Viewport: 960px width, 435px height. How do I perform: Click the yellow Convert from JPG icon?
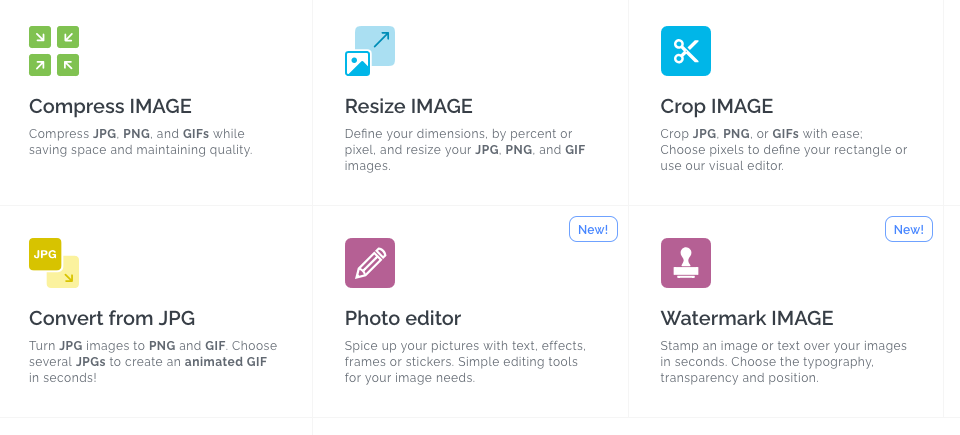coord(54,263)
